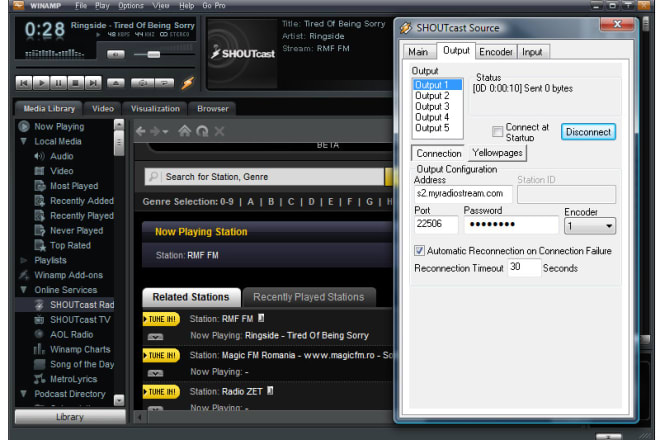The image size is (660, 440).
Task: Switch to Yellowpages sub-tab
Action: click(497, 153)
